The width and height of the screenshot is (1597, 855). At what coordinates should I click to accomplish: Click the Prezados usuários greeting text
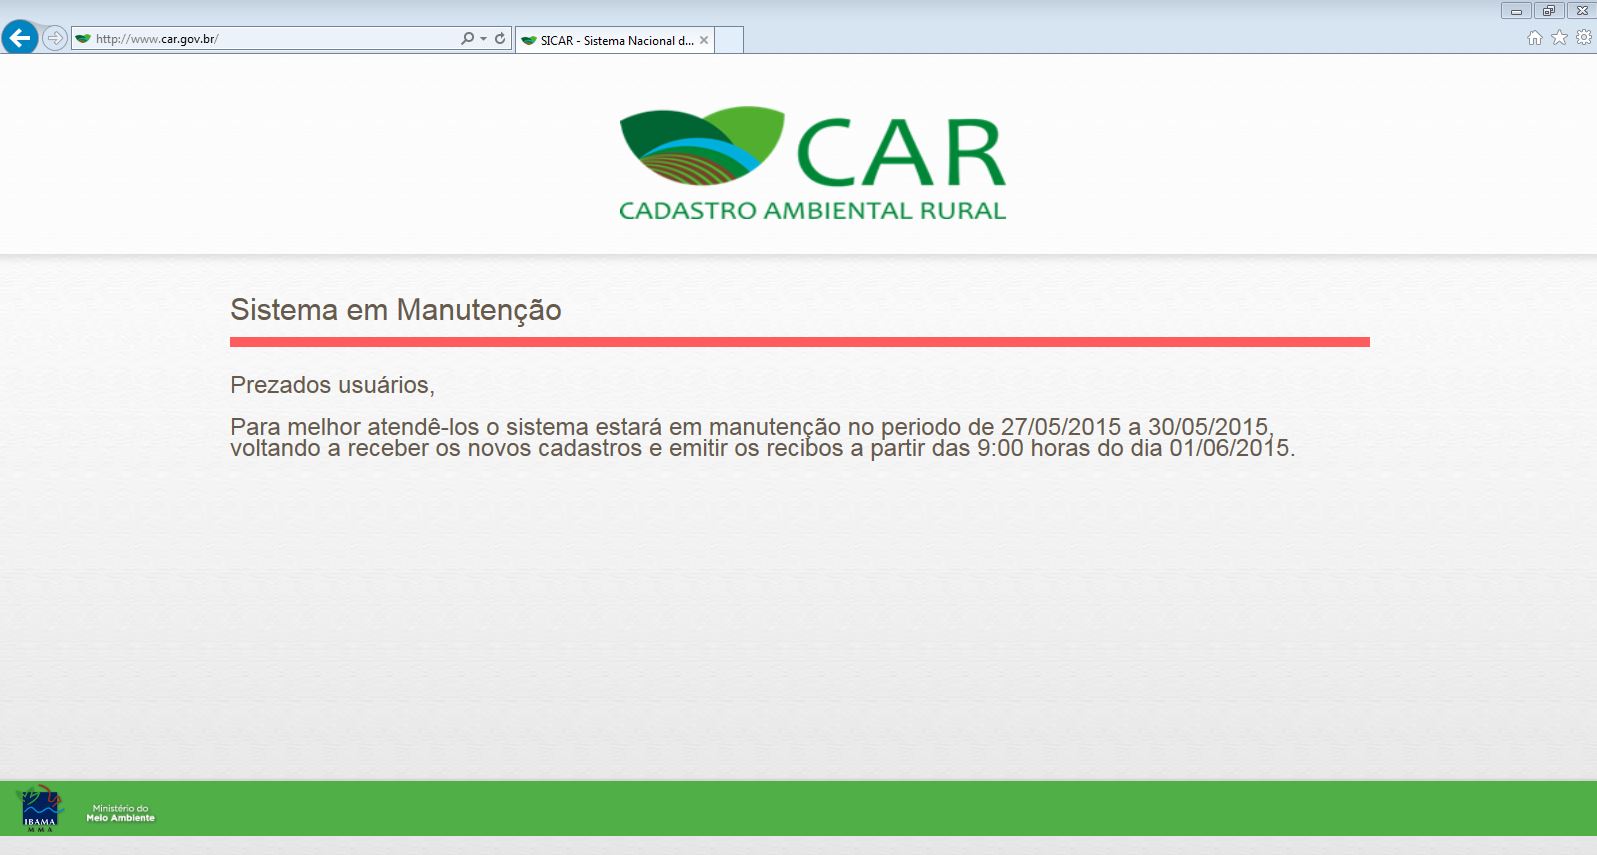[332, 385]
